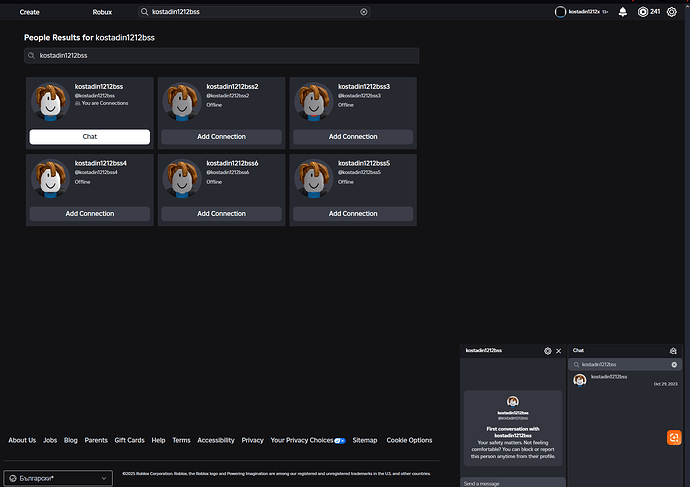This screenshot has height=487, width=690.
Task: Open the Create menu item
Action: tap(30, 12)
